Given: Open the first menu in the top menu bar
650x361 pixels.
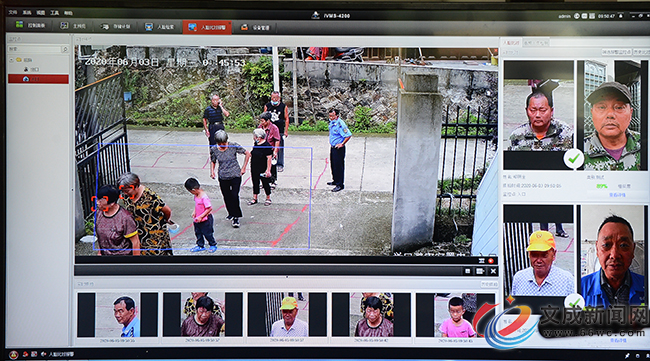Looking at the screenshot, I should tap(13, 12).
